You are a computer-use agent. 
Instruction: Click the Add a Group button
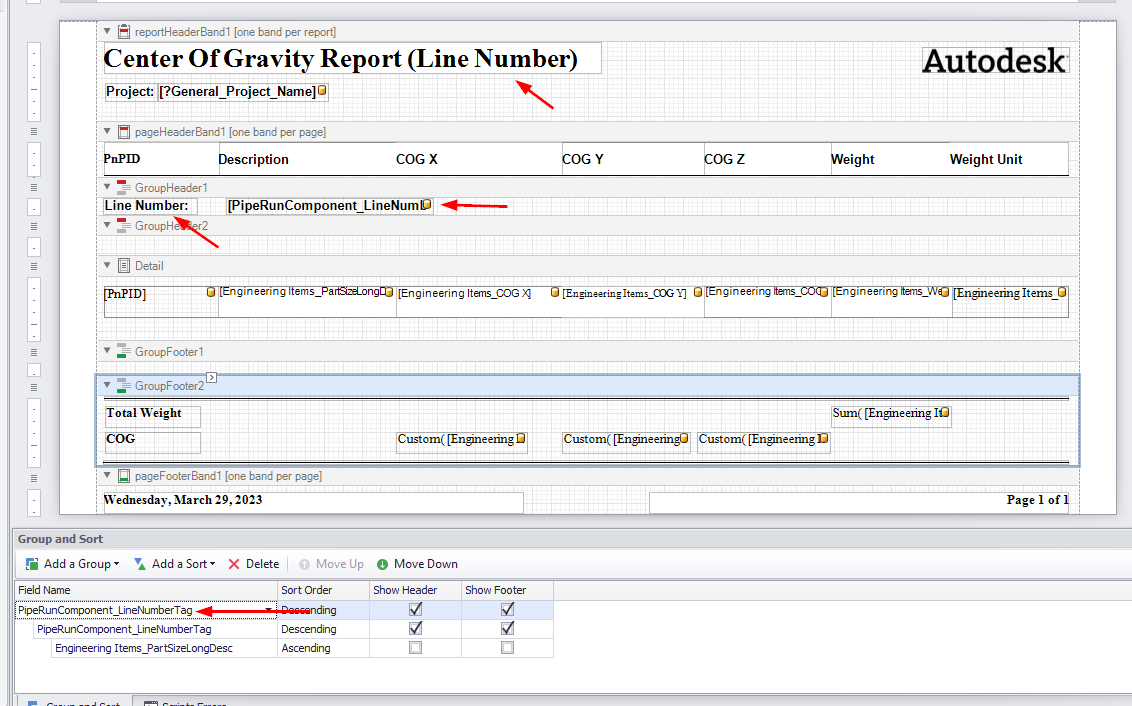(x=70, y=563)
